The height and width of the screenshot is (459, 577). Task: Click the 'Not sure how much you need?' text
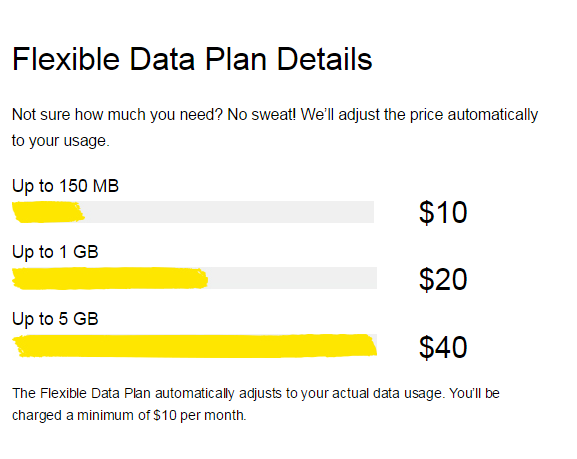click(x=117, y=115)
